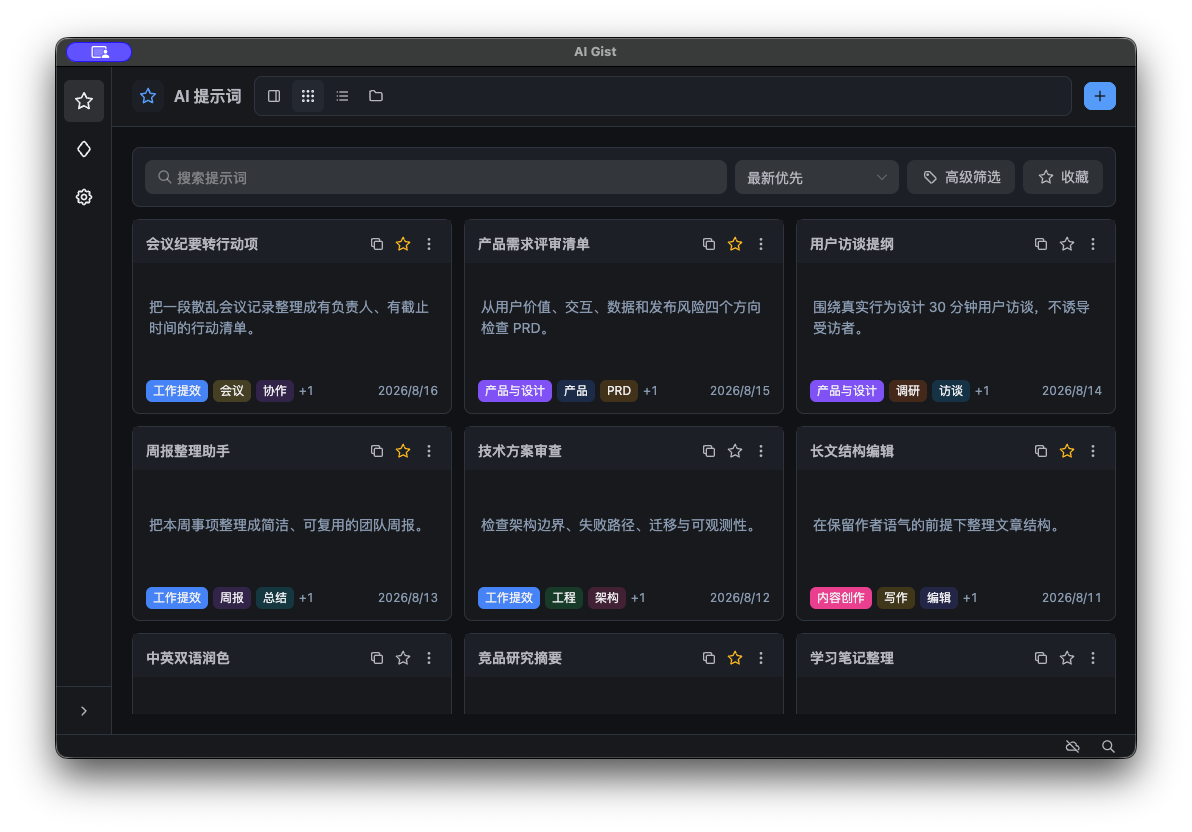Copy the 用户访谈提纲 prompt
The image size is (1192, 832).
(x=1041, y=244)
